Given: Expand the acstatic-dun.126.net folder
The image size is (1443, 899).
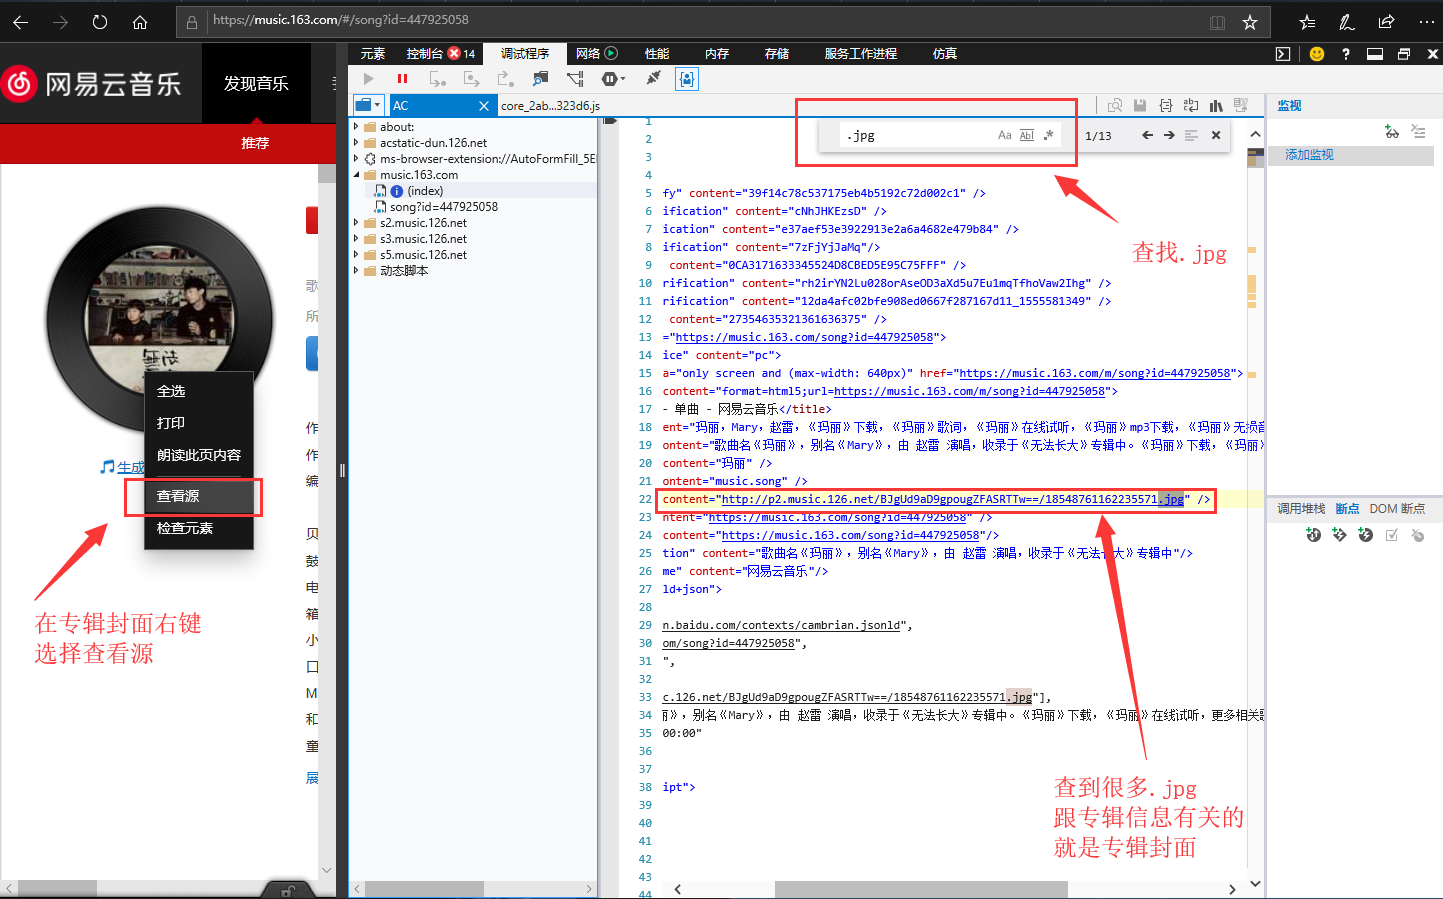Looking at the screenshot, I should (356, 143).
